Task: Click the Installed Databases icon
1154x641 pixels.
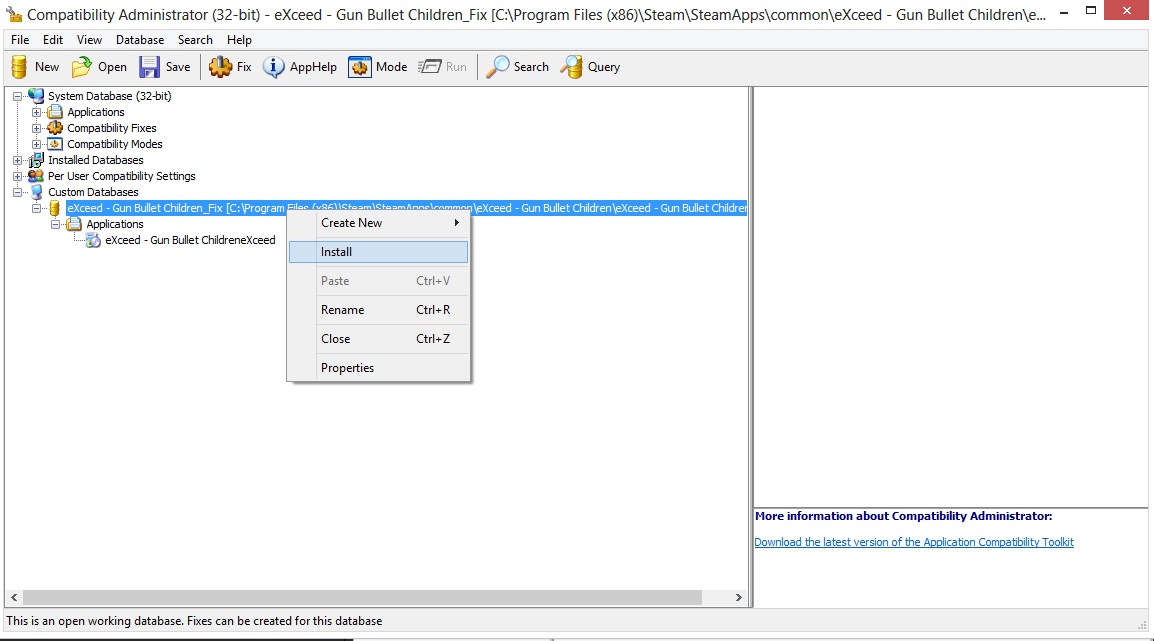Action: coord(36,160)
